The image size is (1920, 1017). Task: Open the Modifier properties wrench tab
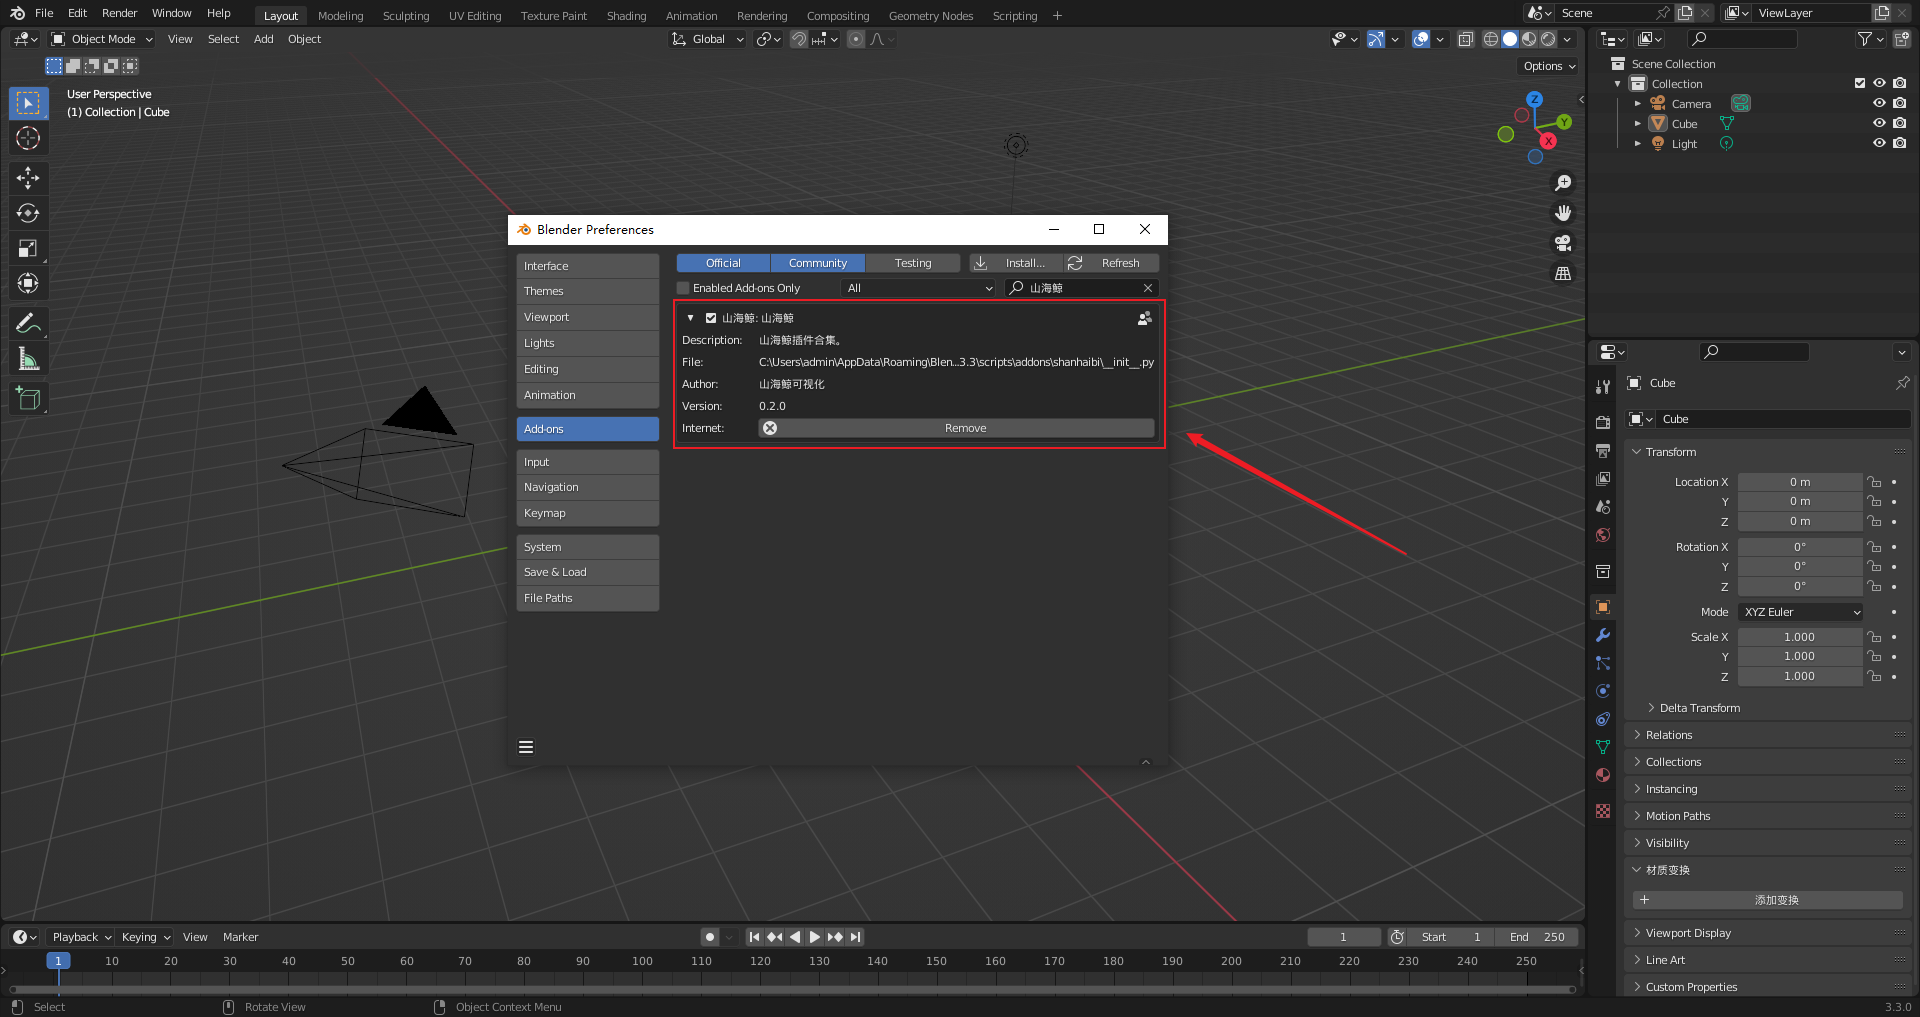pos(1603,635)
